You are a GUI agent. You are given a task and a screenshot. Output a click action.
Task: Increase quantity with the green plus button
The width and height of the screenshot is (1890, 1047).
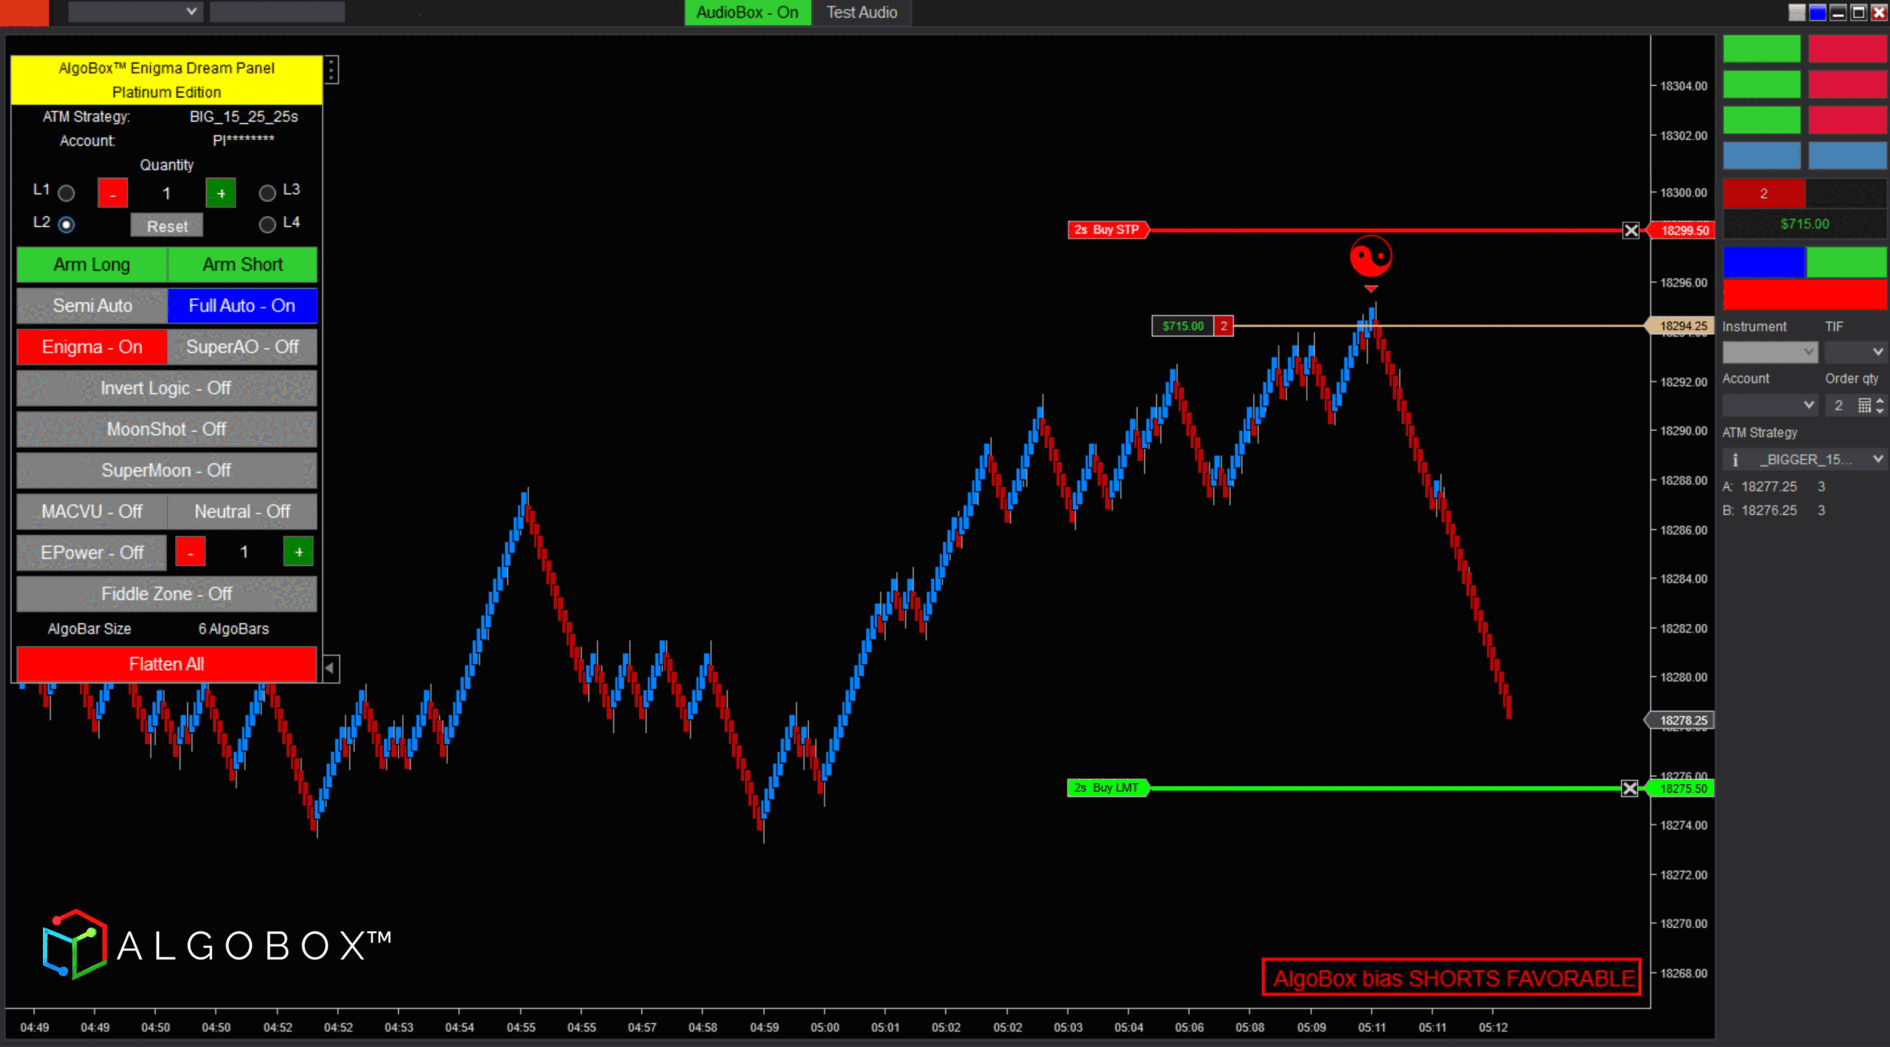point(221,193)
